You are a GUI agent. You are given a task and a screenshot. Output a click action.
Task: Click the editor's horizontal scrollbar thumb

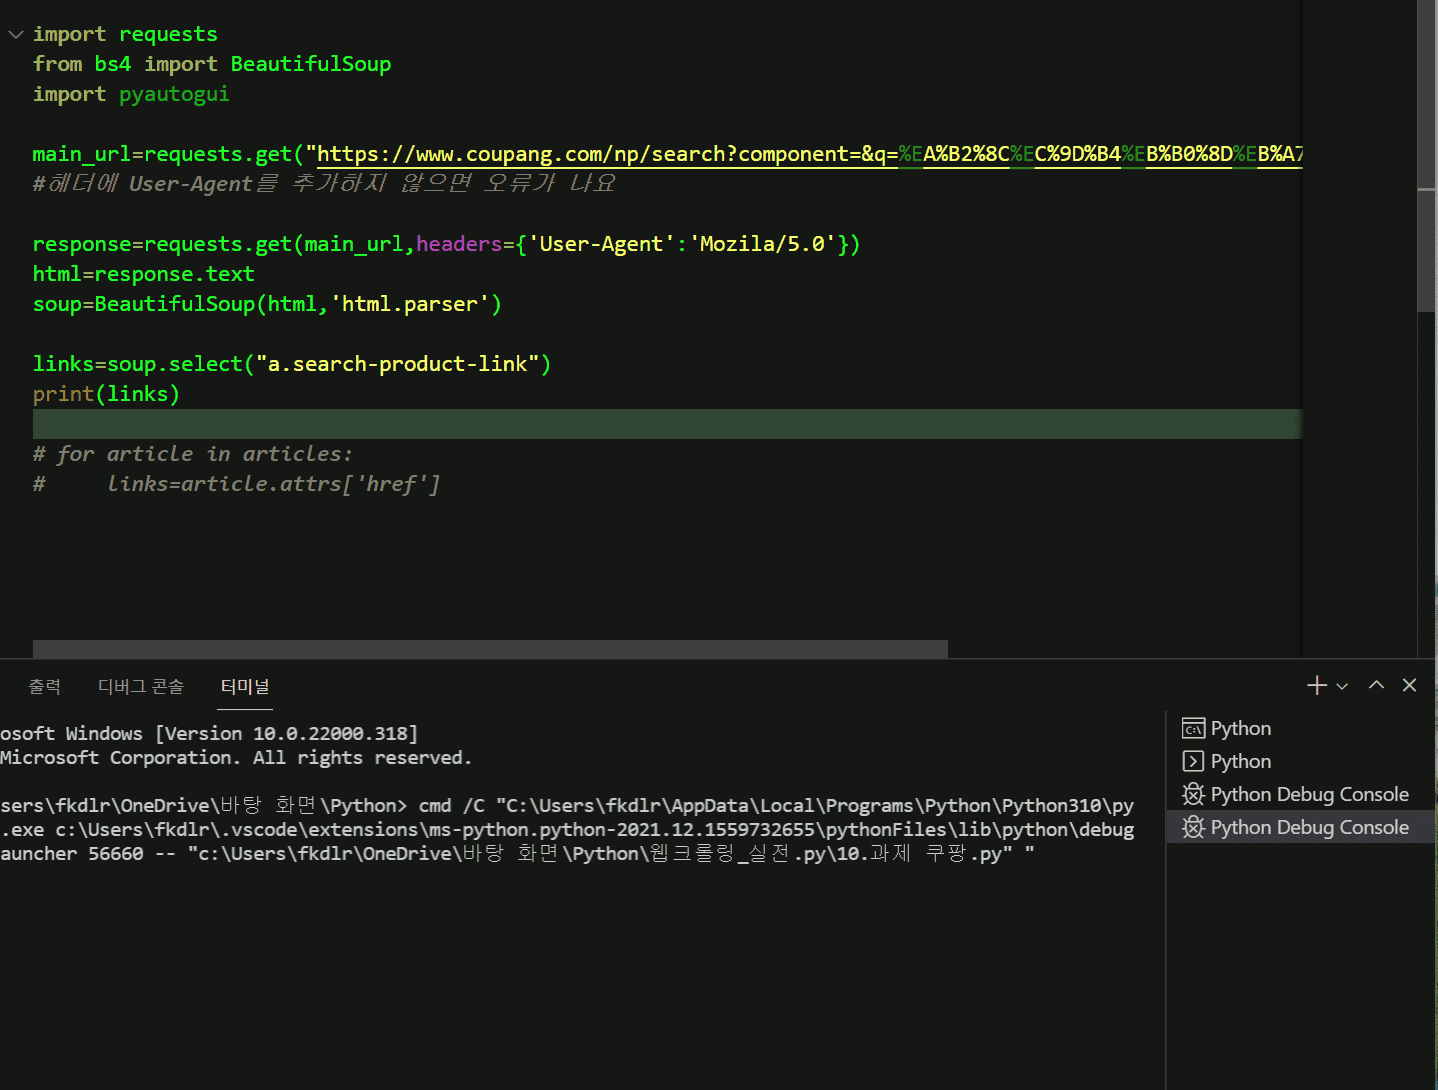click(x=490, y=649)
